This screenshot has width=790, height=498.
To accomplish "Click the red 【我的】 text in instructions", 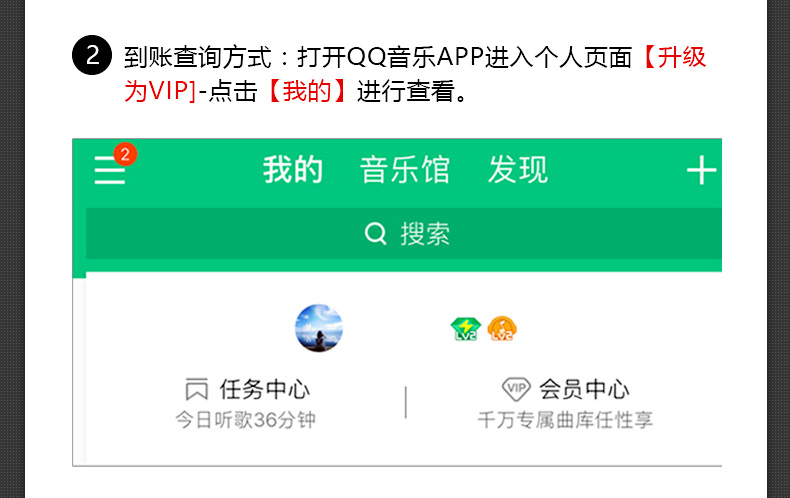I will click(307, 91).
